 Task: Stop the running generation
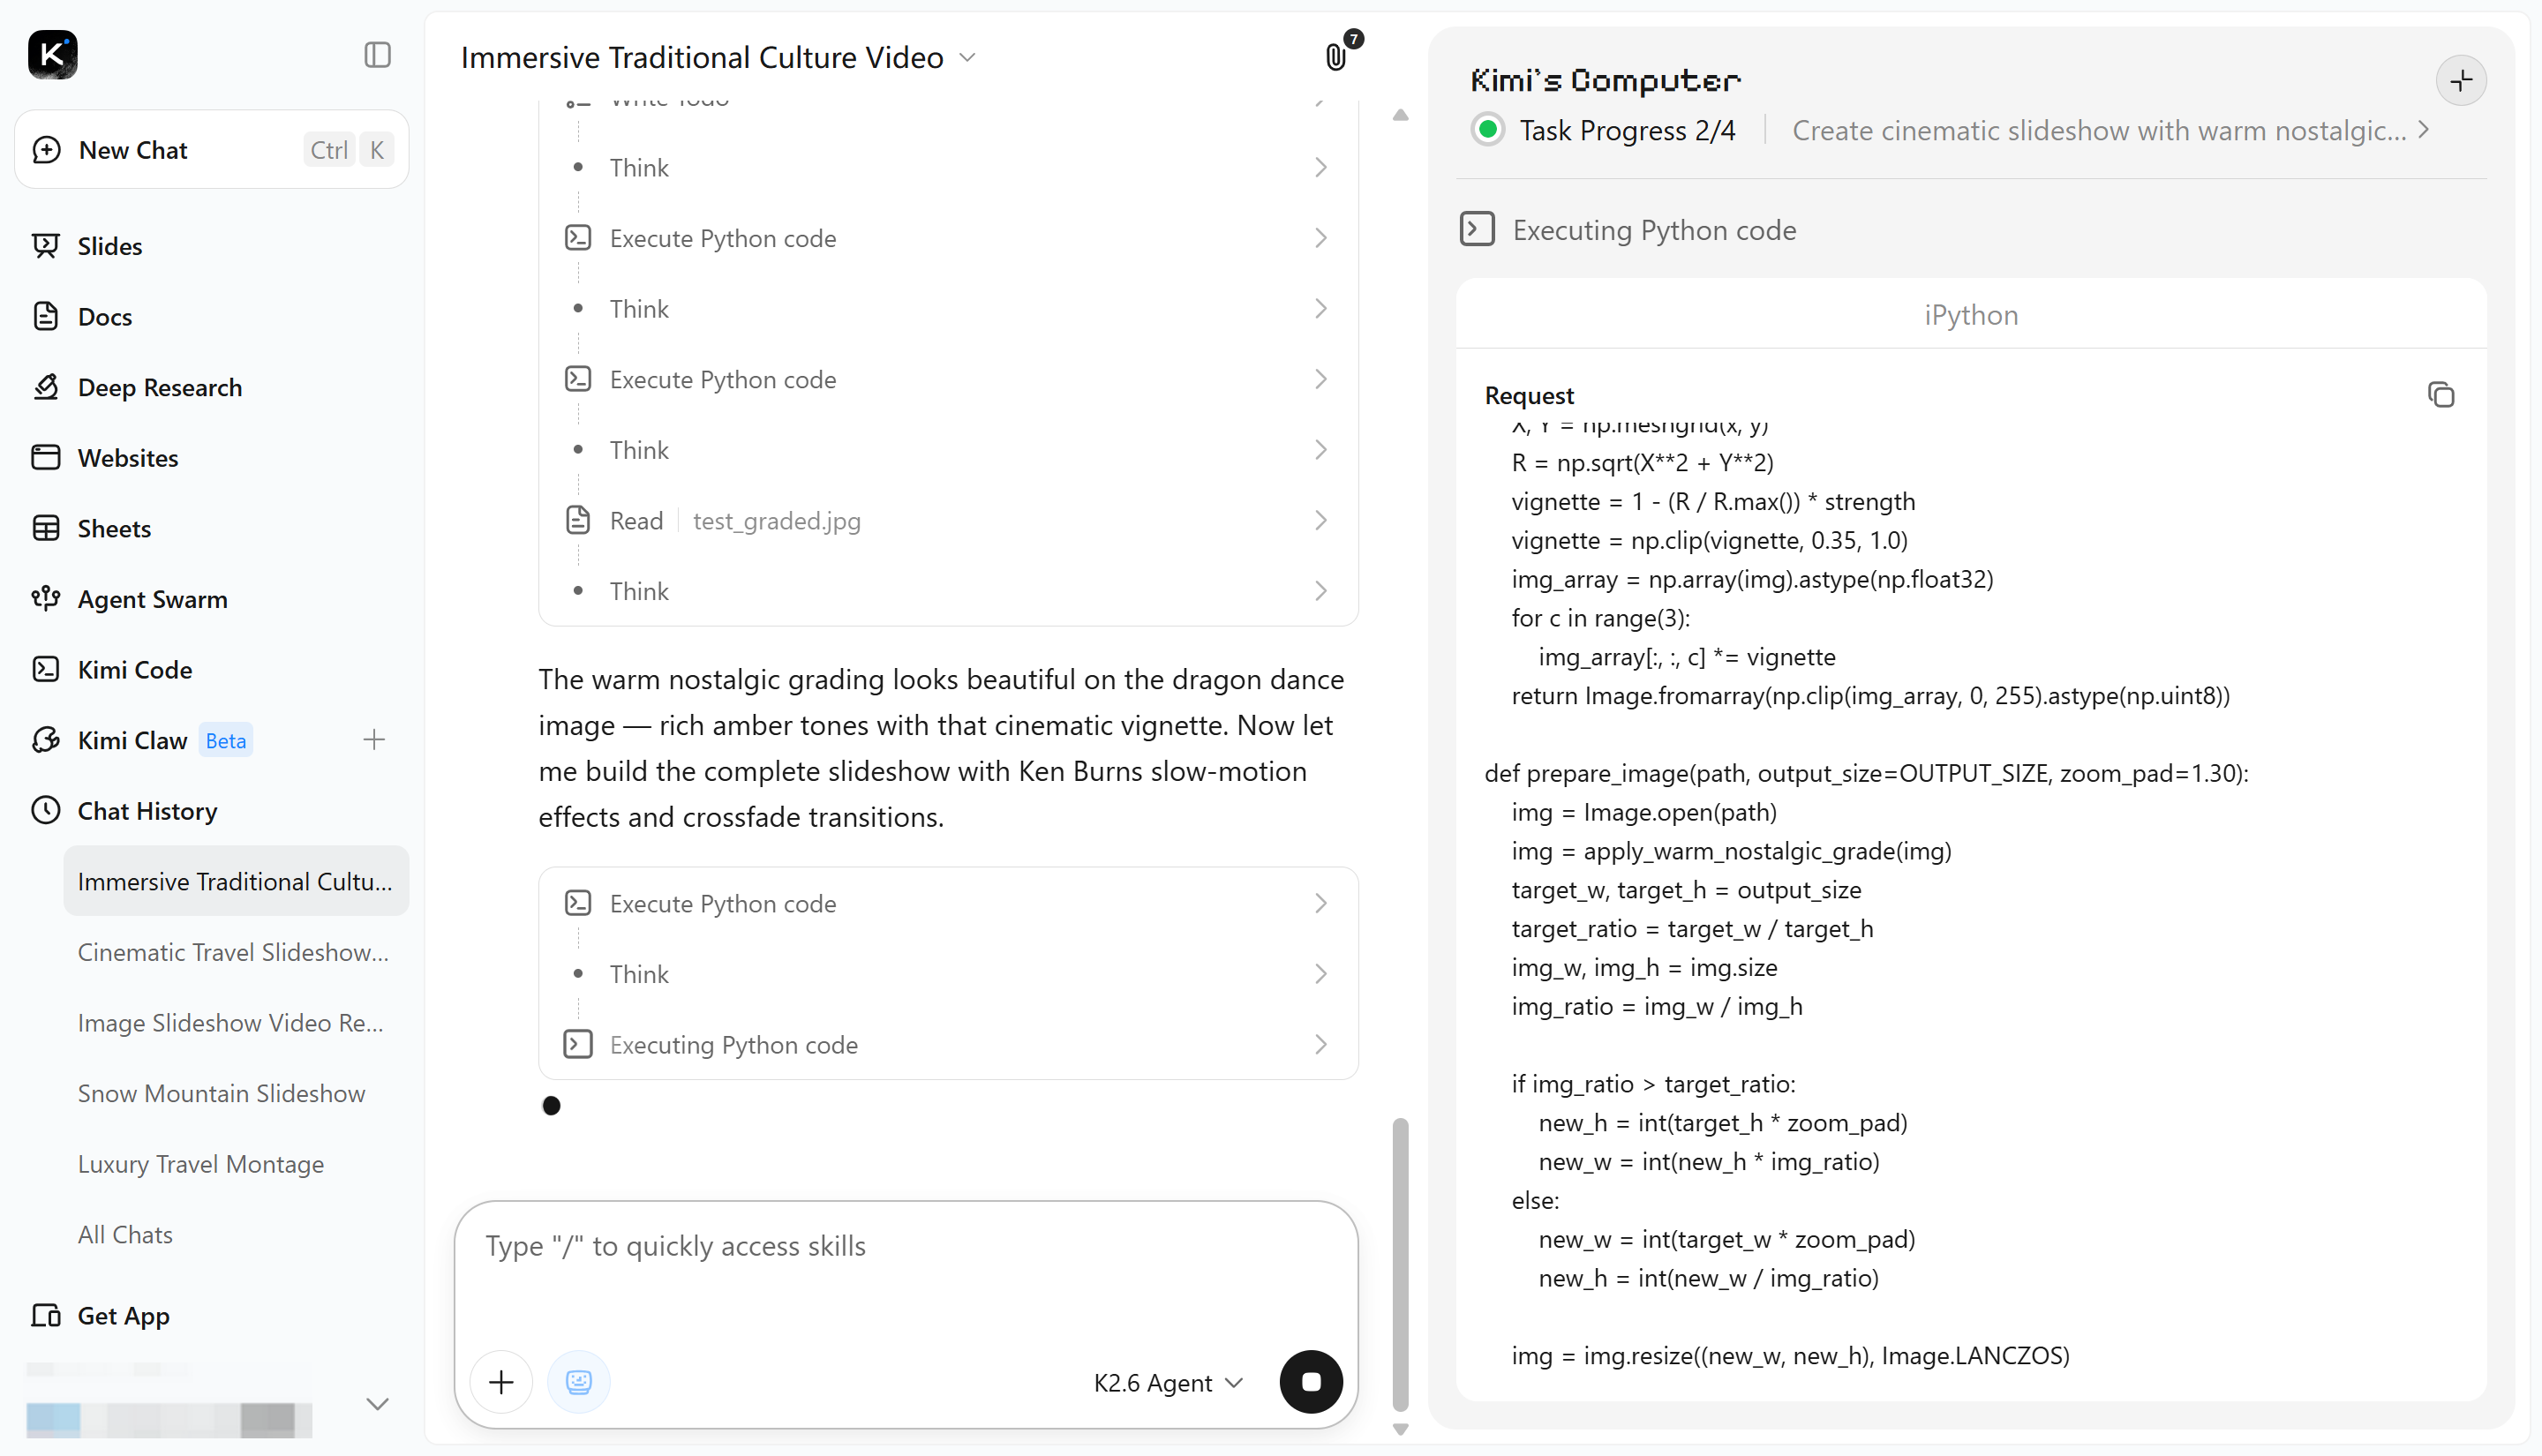tap(1311, 1383)
